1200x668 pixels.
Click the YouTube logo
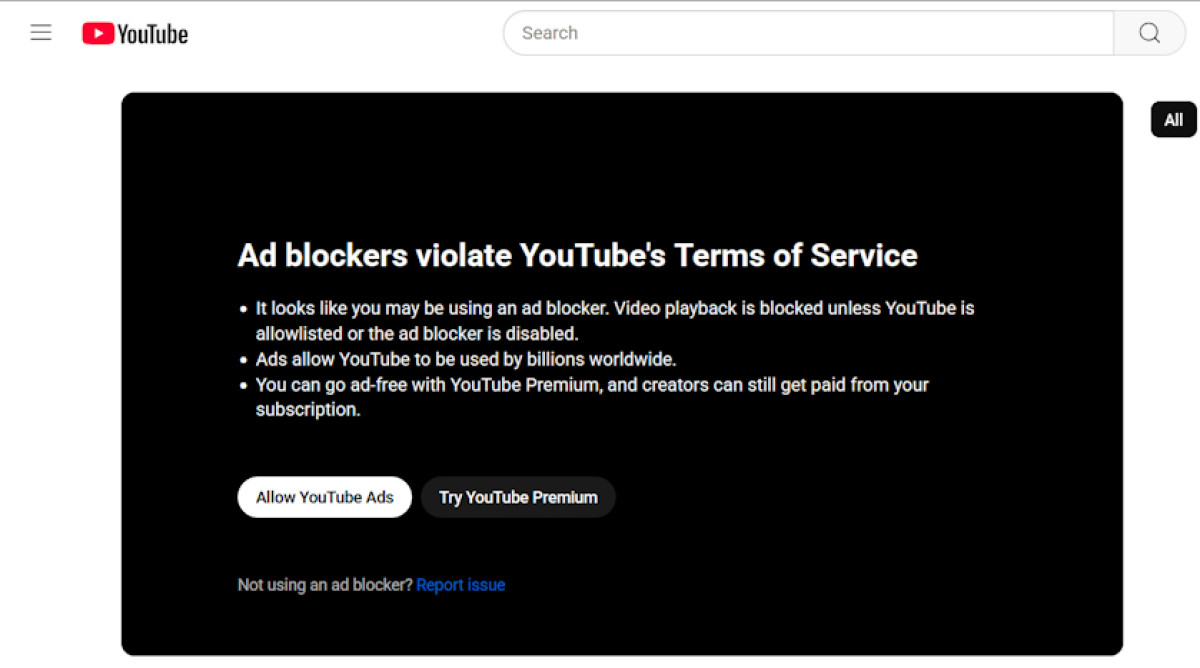pyautogui.click(x=135, y=34)
